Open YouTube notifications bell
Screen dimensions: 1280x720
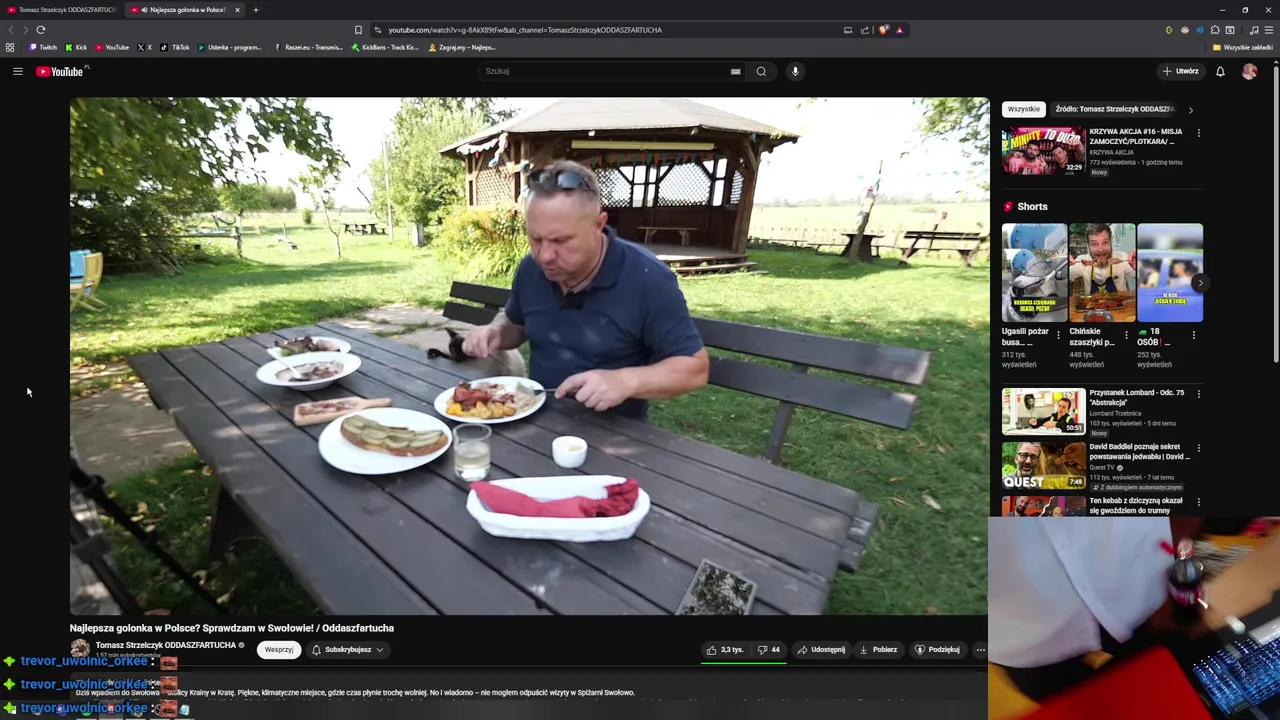1220,71
